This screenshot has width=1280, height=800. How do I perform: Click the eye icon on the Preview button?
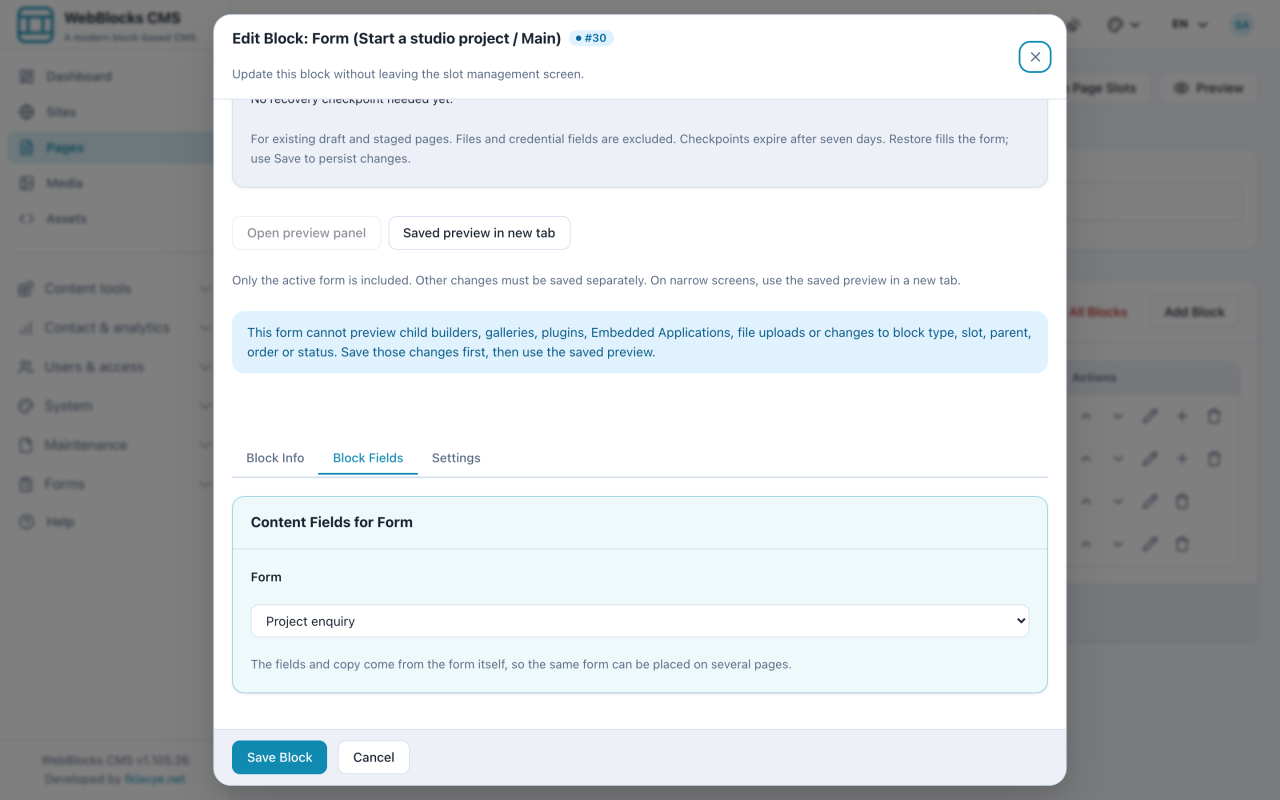(x=1181, y=88)
